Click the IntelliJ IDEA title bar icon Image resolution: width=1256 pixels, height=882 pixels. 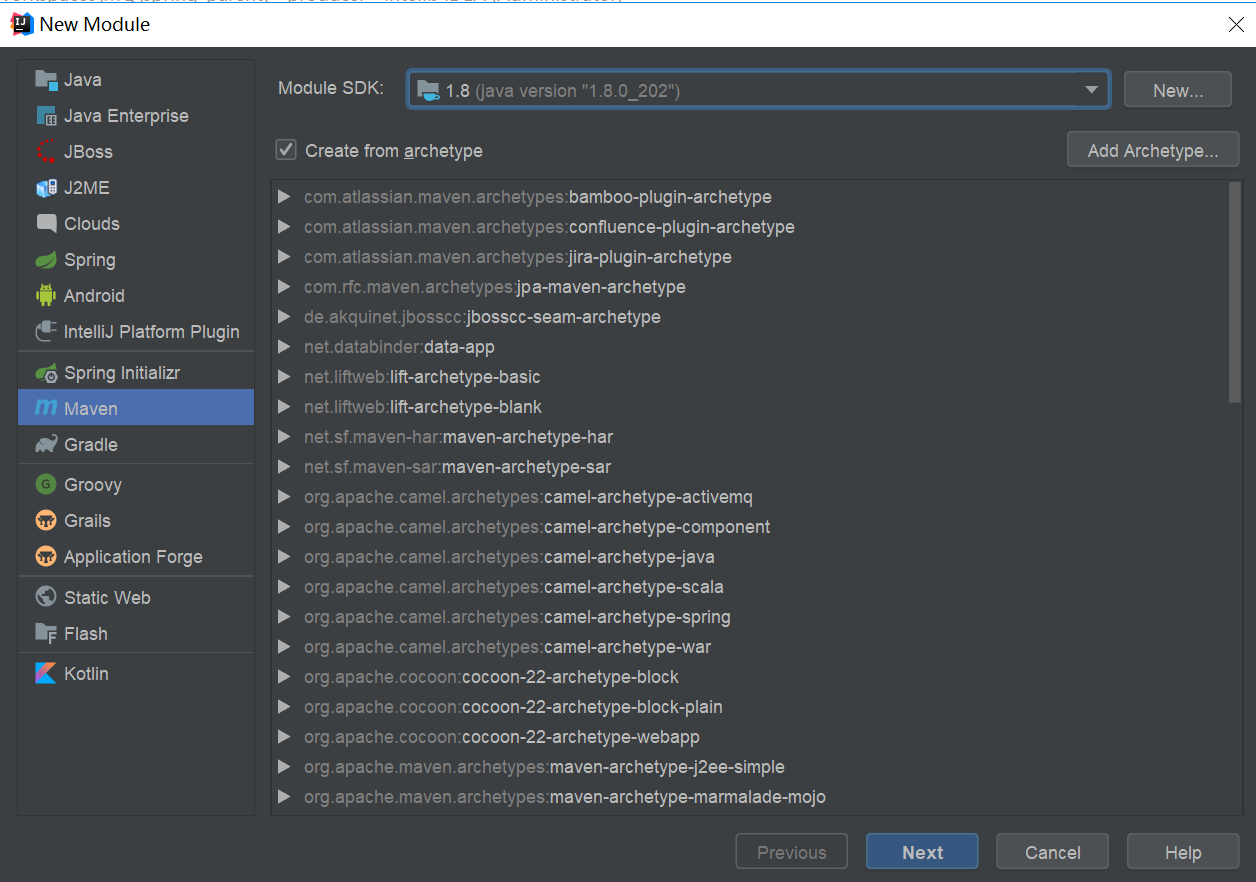pyautogui.click(x=22, y=24)
